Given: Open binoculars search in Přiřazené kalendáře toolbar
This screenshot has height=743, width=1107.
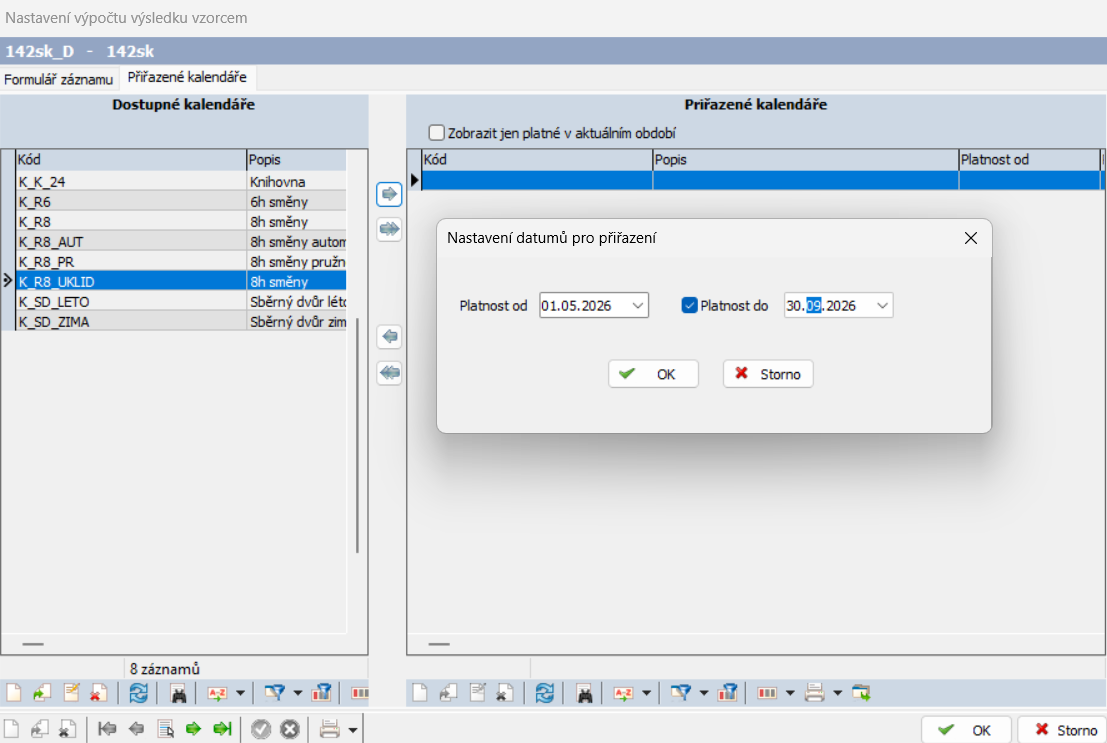Looking at the screenshot, I should click(x=585, y=693).
